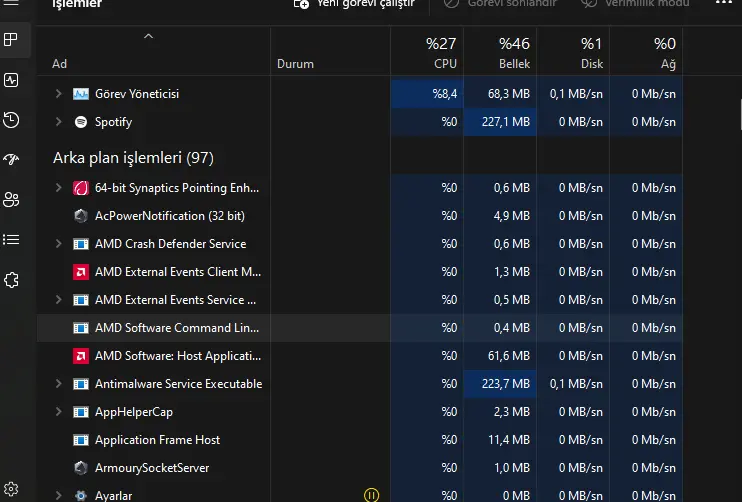742x502 pixels.
Task: Expand the Spotify process group
Action: point(58,122)
